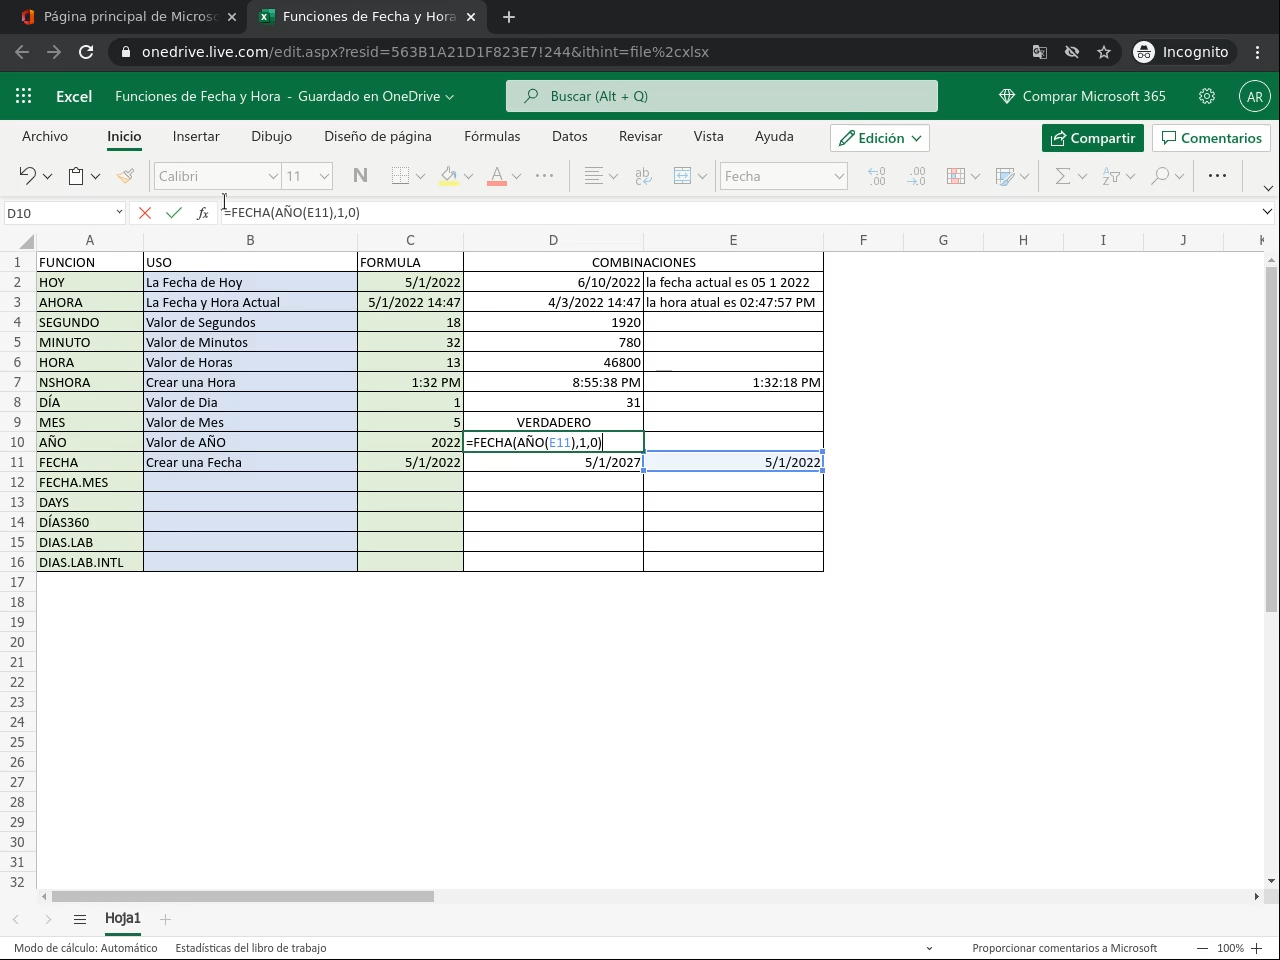The width and height of the screenshot is (1280, 960).
Task: Confirm formula with the checkmark icon
Action: point(174,213)
